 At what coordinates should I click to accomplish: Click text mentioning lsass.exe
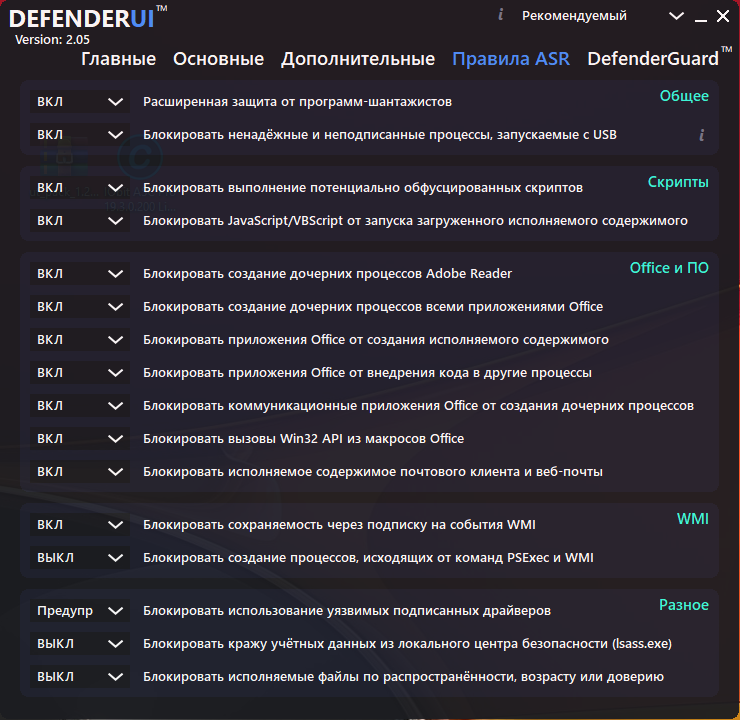pyautogui.click(x=407, y=644)
